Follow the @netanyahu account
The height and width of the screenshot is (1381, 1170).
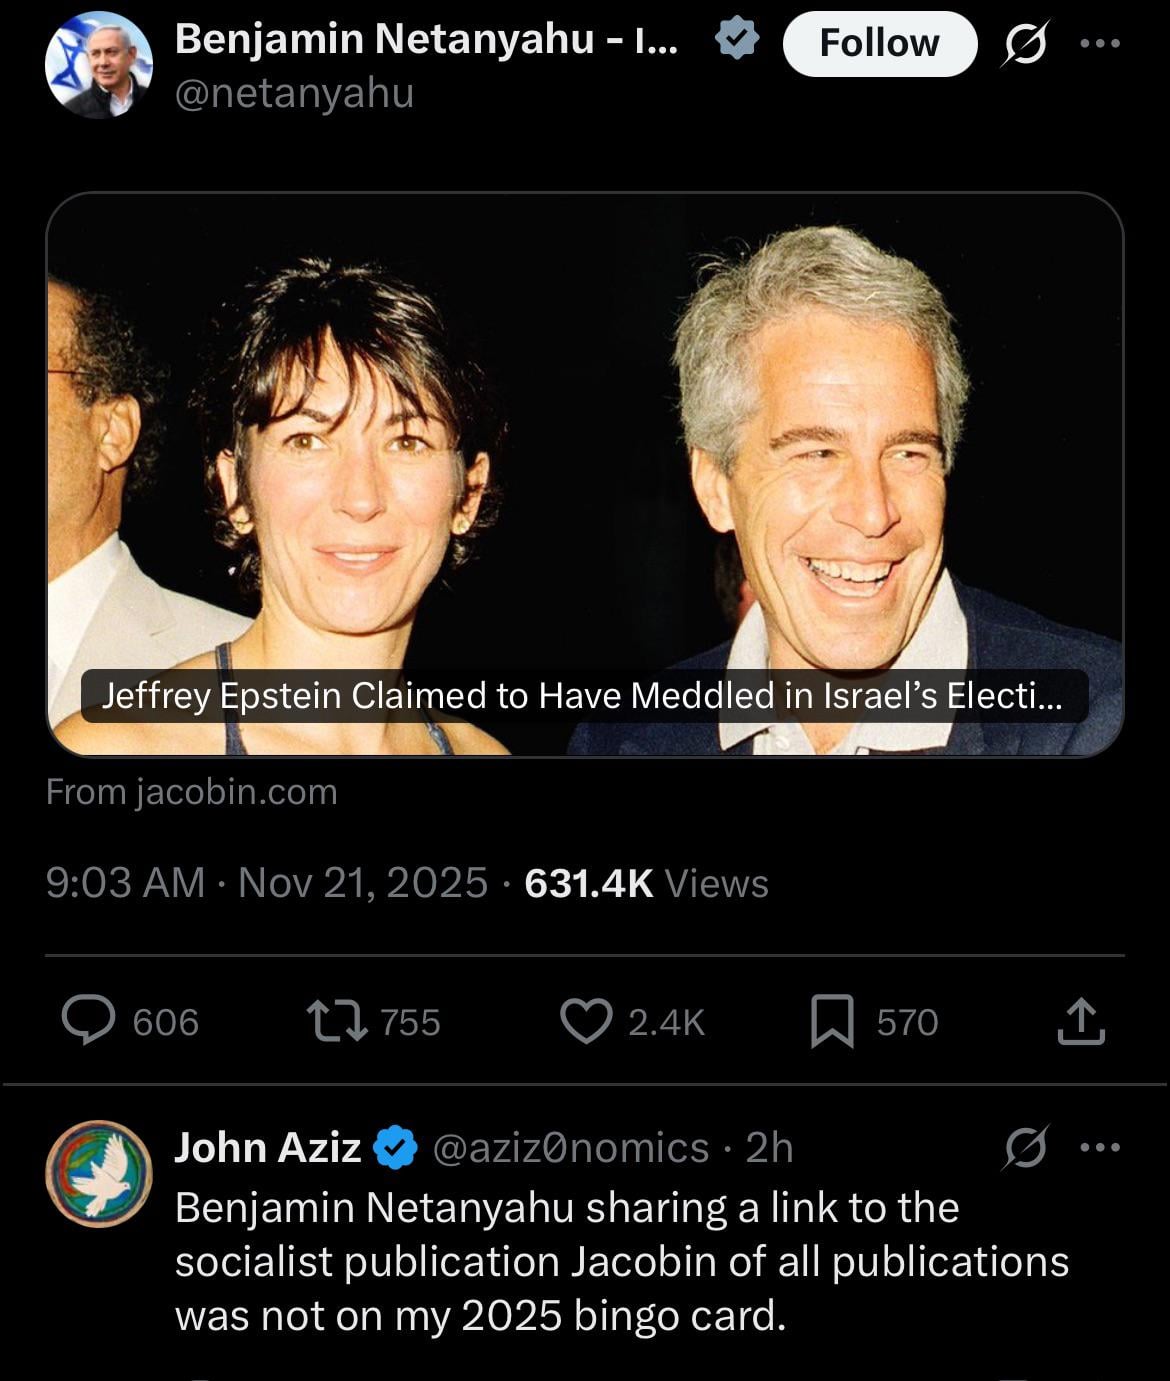point(879,44)
